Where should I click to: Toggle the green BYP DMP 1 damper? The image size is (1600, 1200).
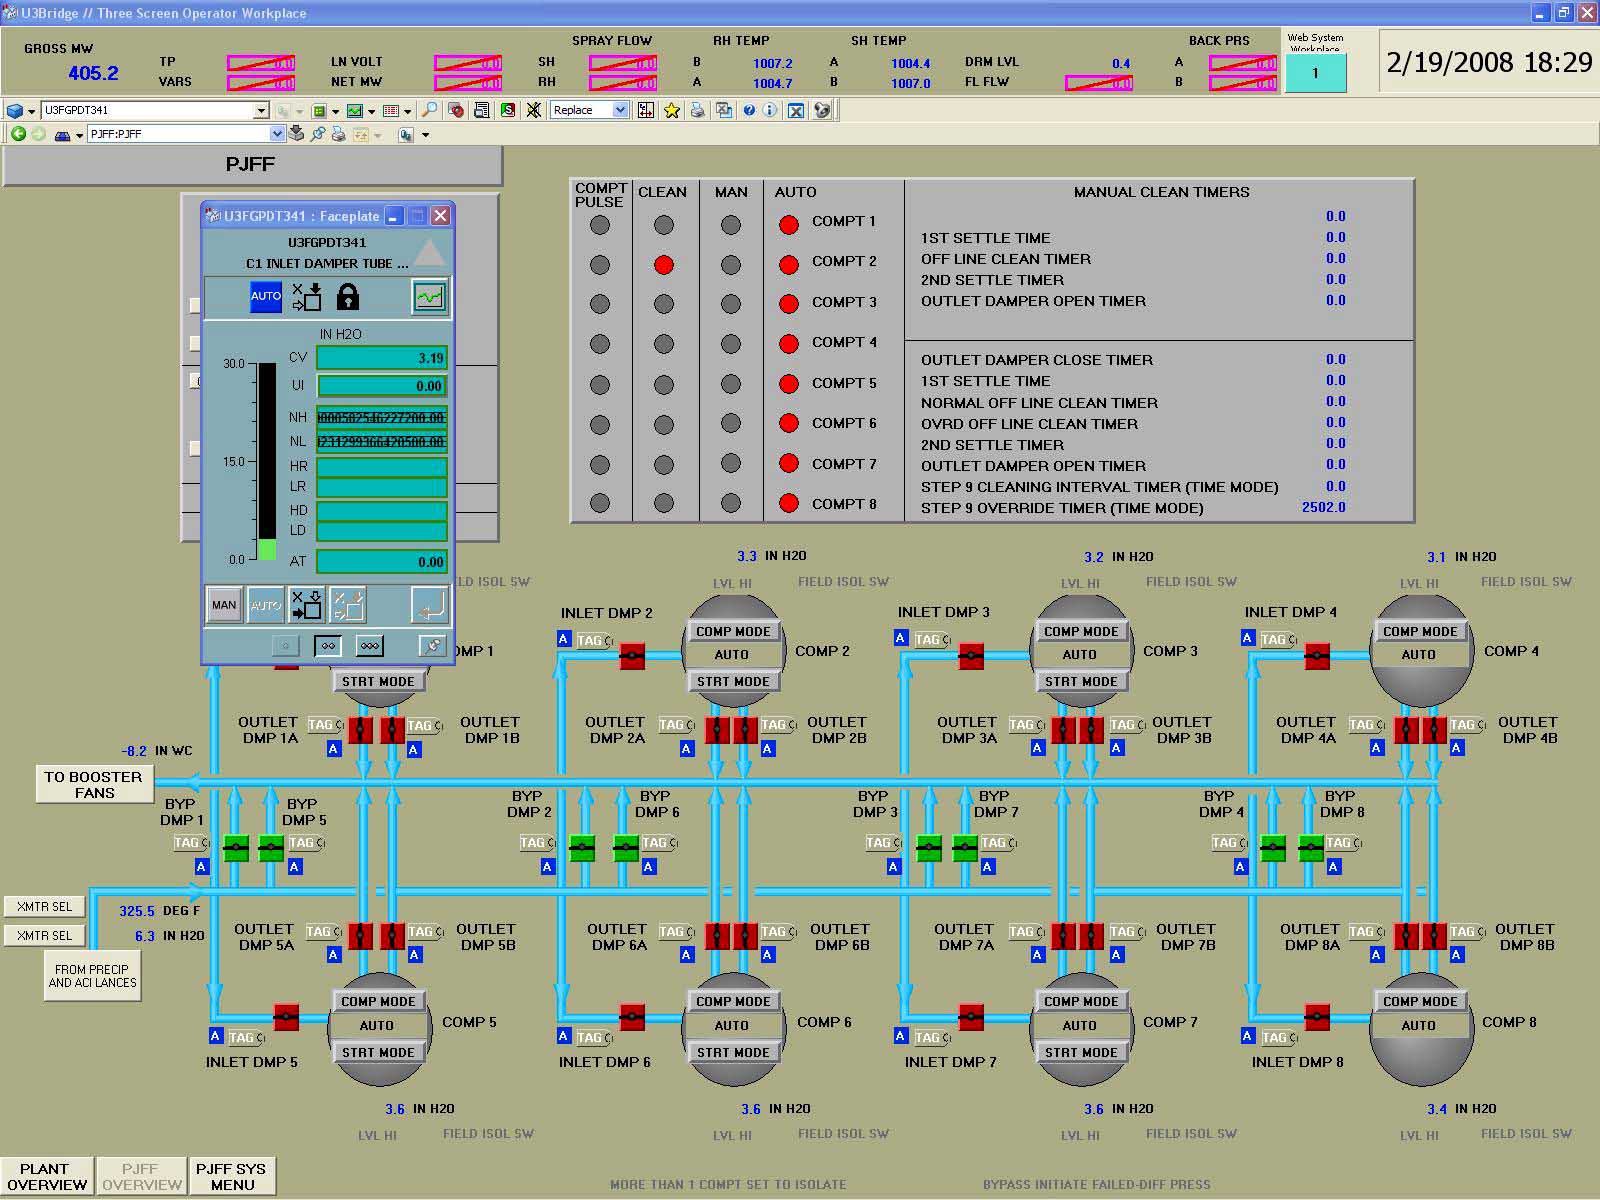click(x=236, y=849)
